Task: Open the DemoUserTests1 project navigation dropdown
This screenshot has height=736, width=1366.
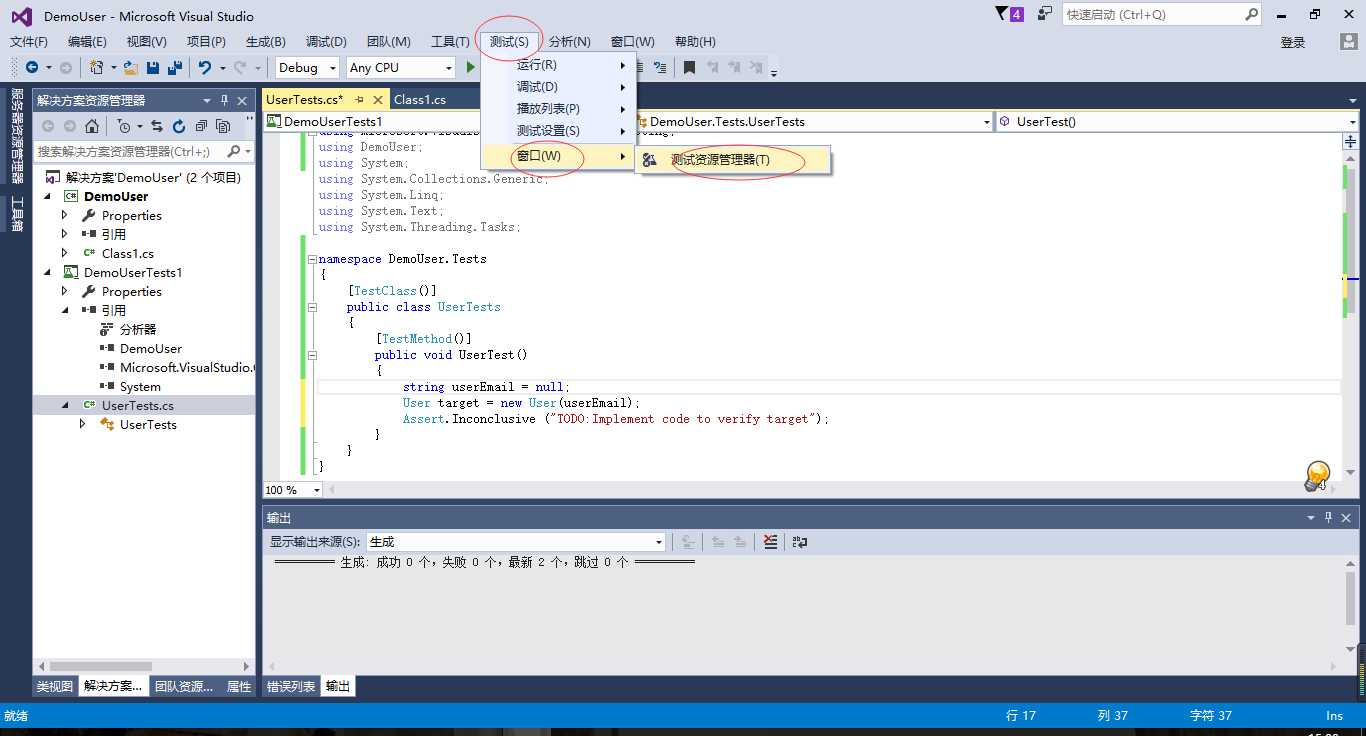Action: pyautogui.click(x=447, y=122)
